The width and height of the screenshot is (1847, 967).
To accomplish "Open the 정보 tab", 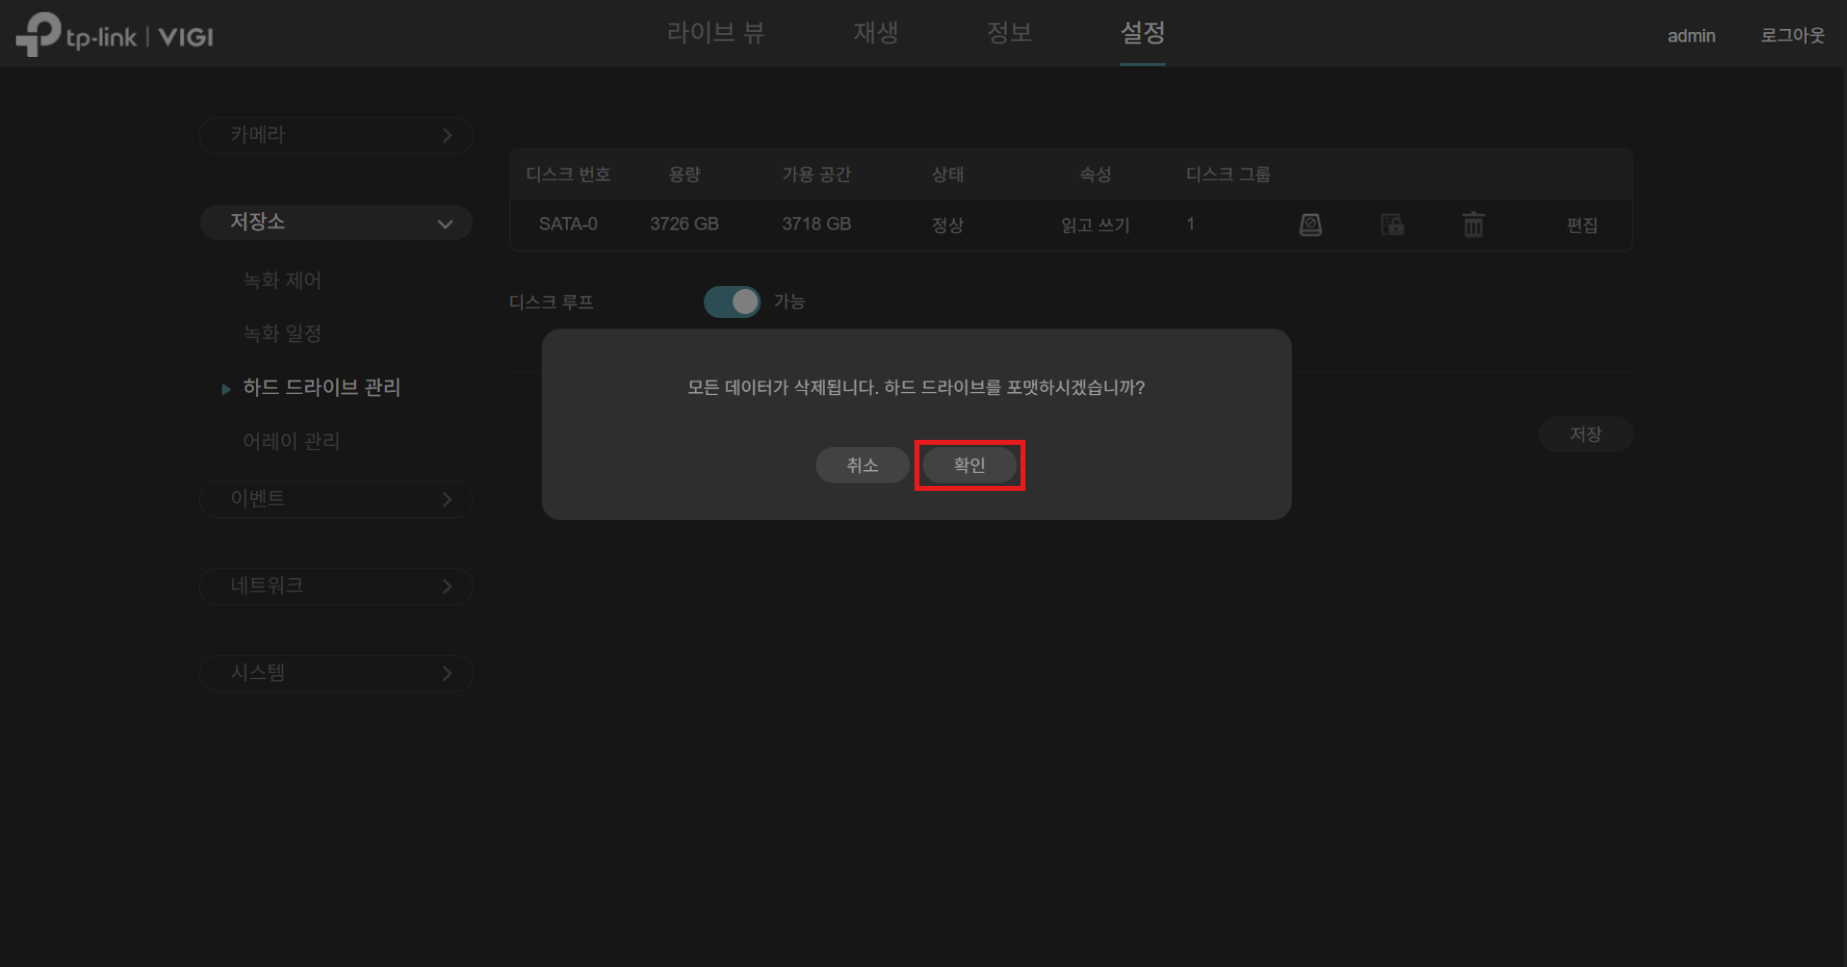I will click(1009, 33).
